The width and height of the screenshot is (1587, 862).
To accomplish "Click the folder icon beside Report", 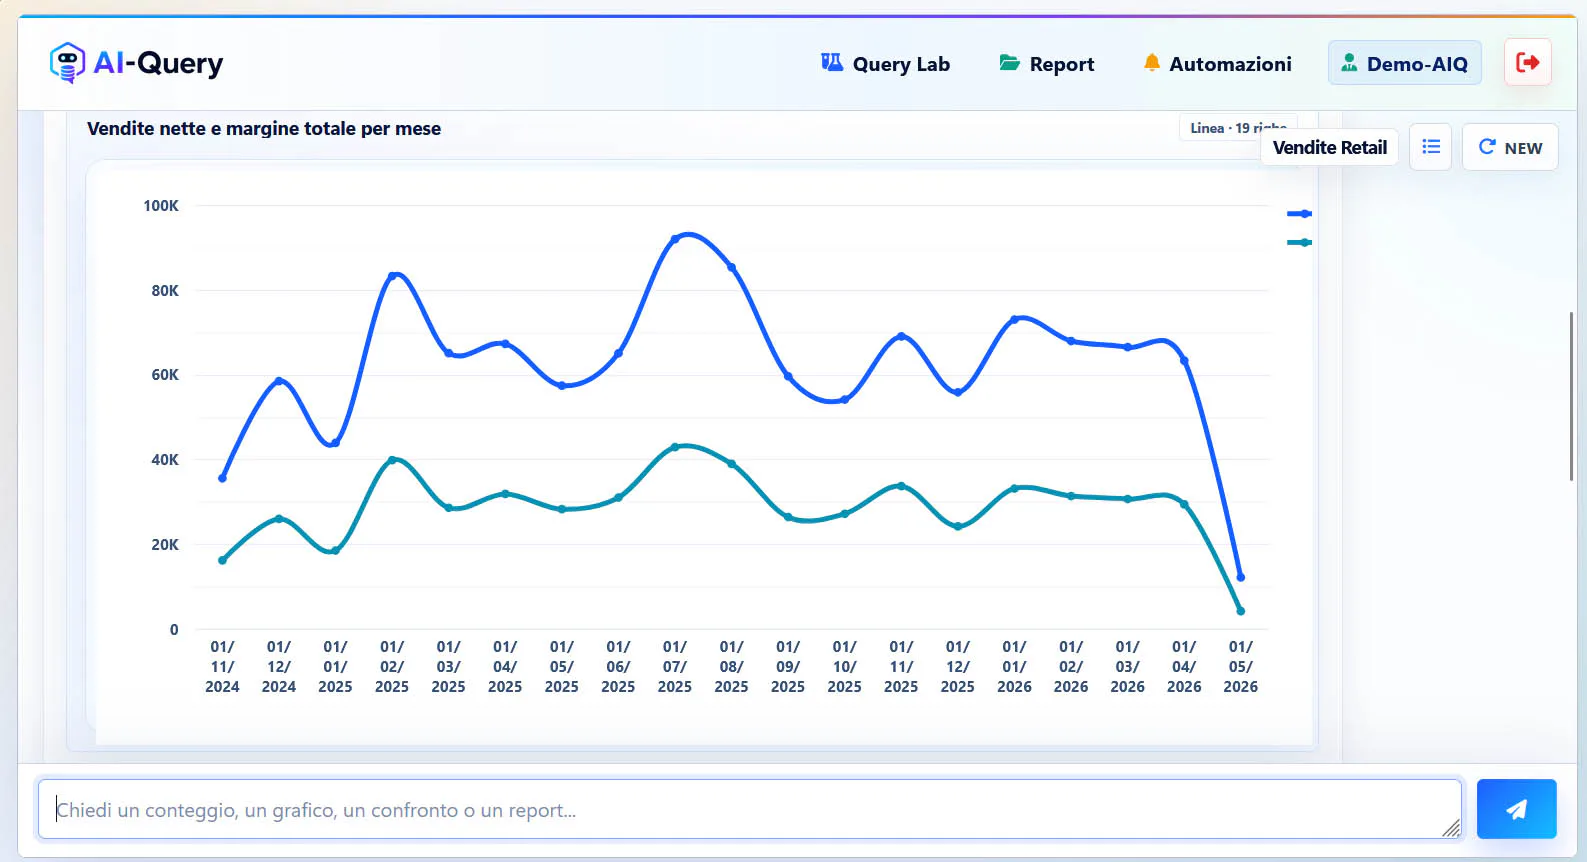I will pyautogui.click(x=1009, y=63).
